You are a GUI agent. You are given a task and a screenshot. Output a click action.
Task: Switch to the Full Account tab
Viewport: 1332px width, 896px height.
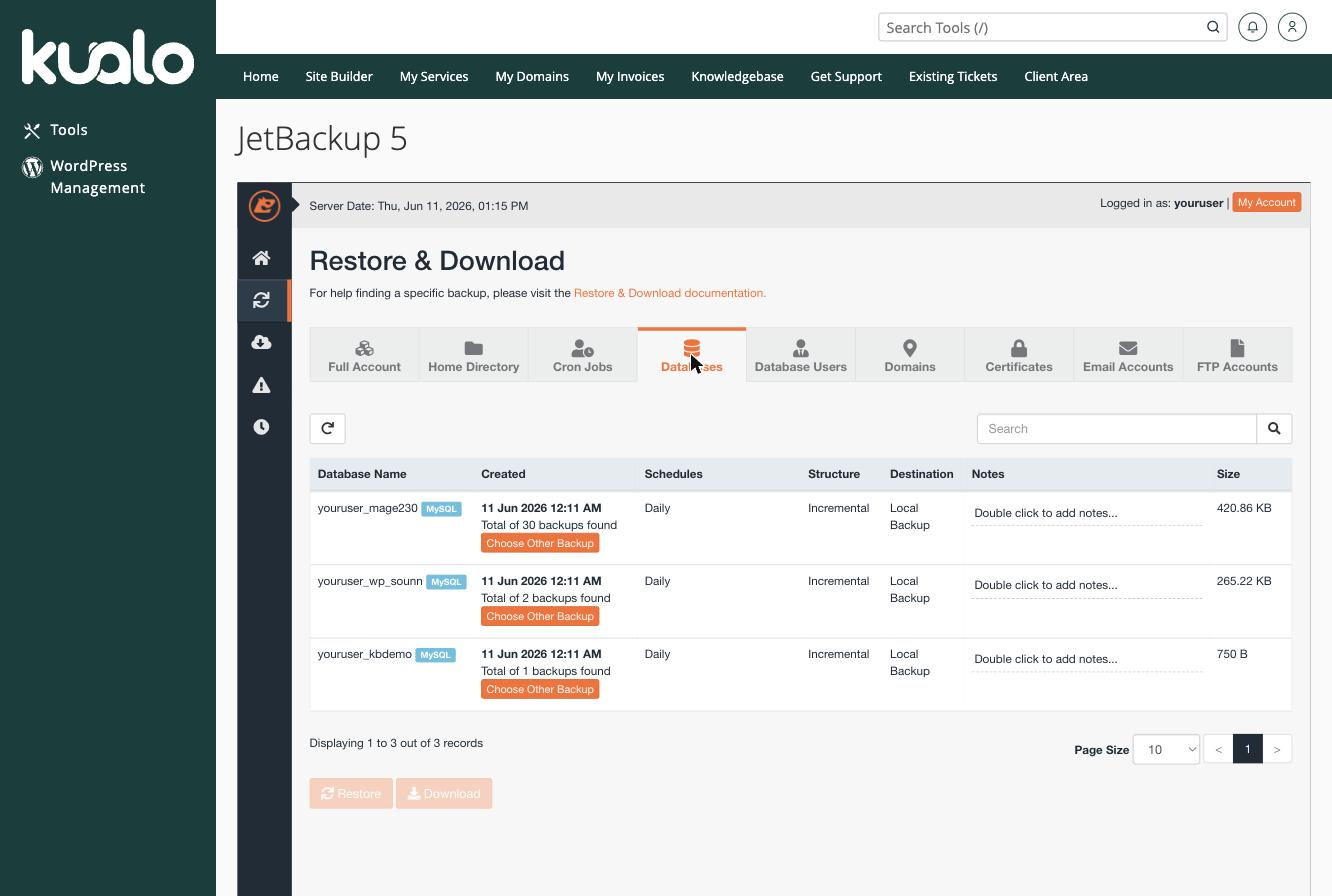[x=364, y=355]
